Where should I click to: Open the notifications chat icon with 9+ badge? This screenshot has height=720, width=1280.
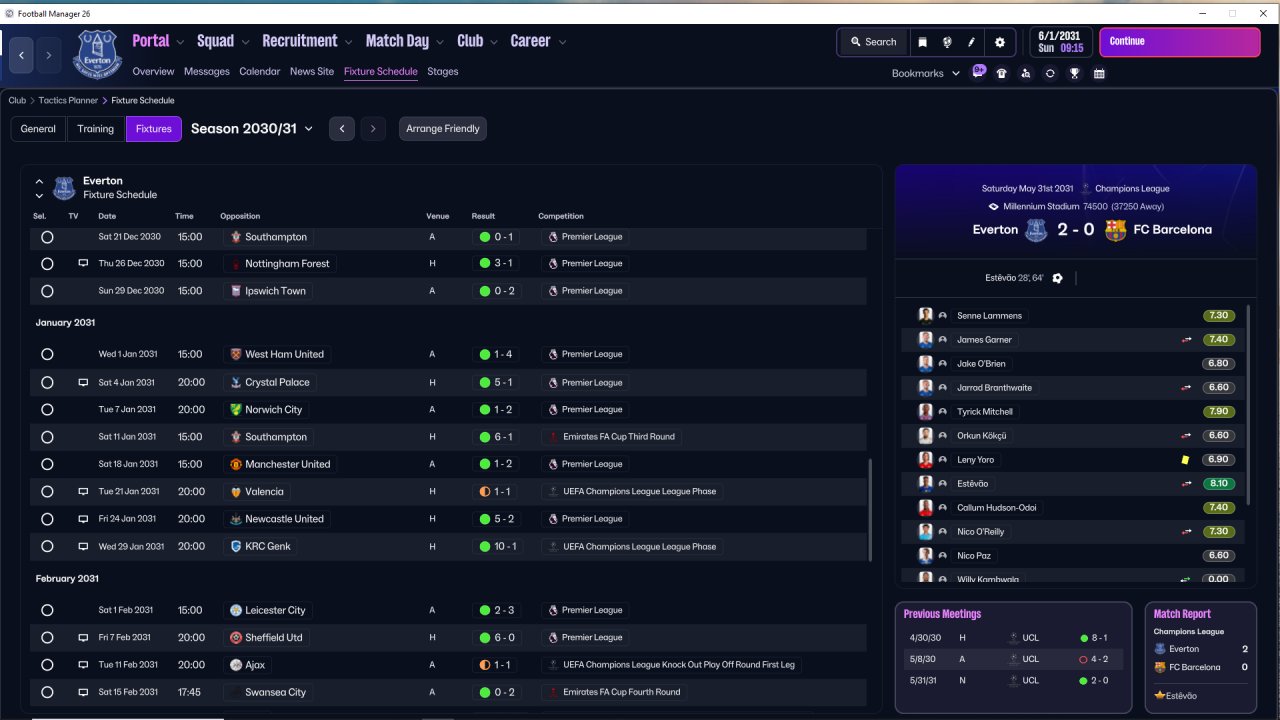click(979, 72)
